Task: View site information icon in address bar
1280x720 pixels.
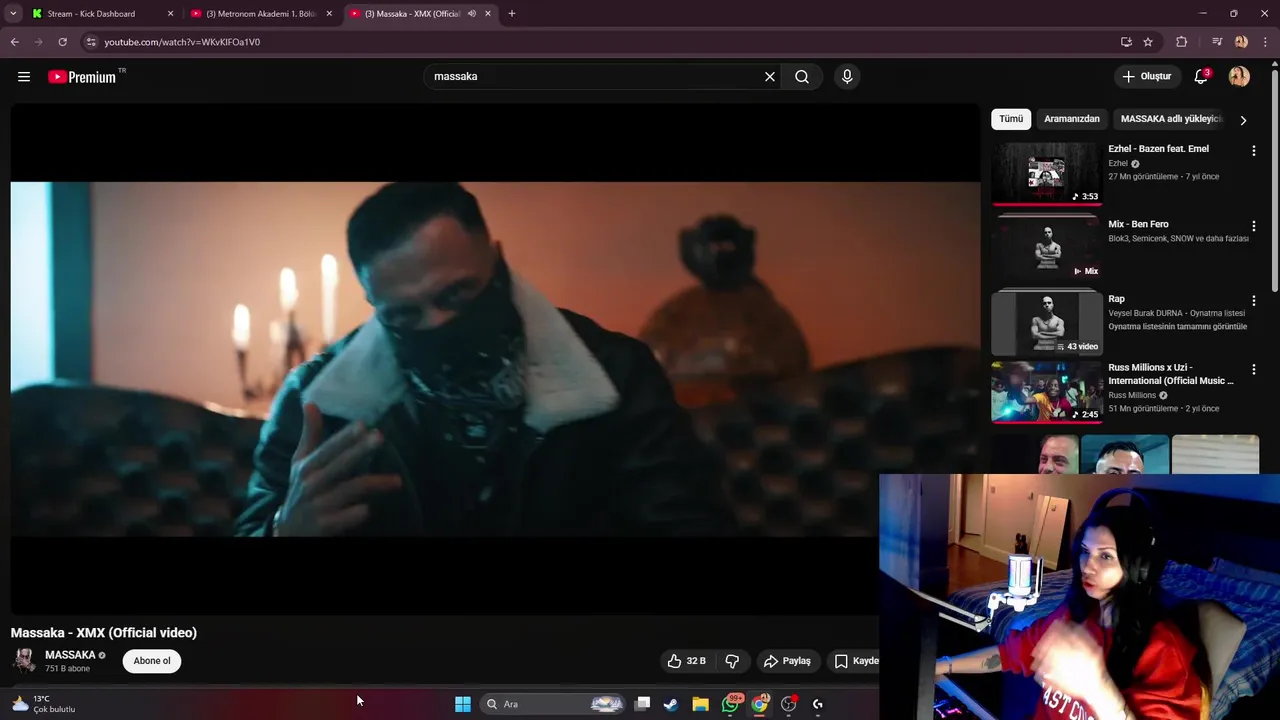Action: click(x=91, y=42)
